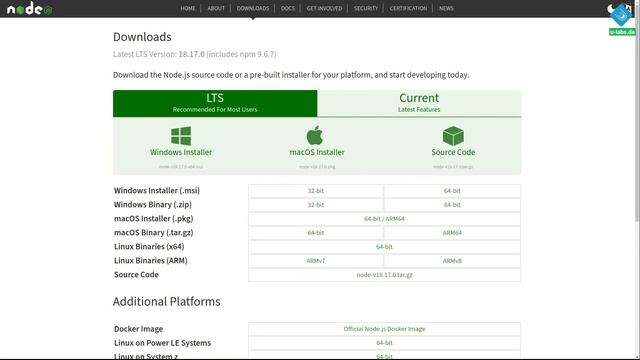The height and width of the screenshot is (360, 640).
Task: Download Windows Binary (.zip) 32-bit
Action: 316,204
